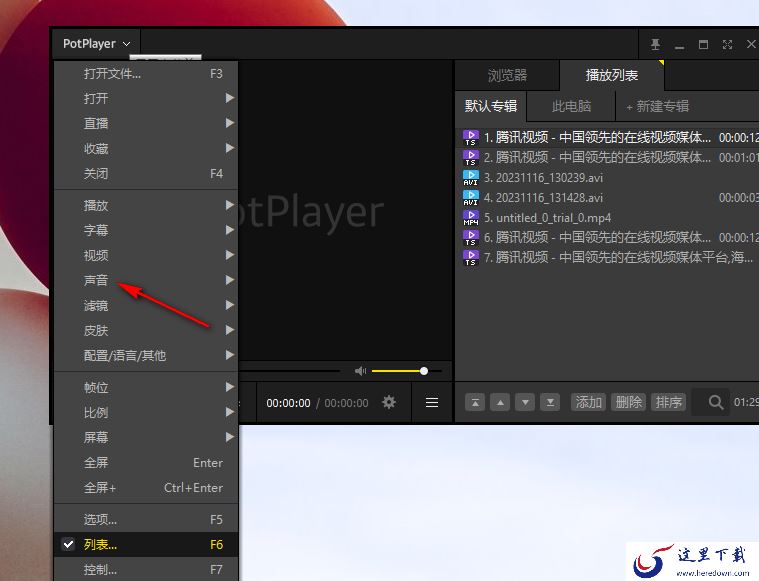Click the mute speaker icon
This screenshot has width=759, height=581.
360,371
